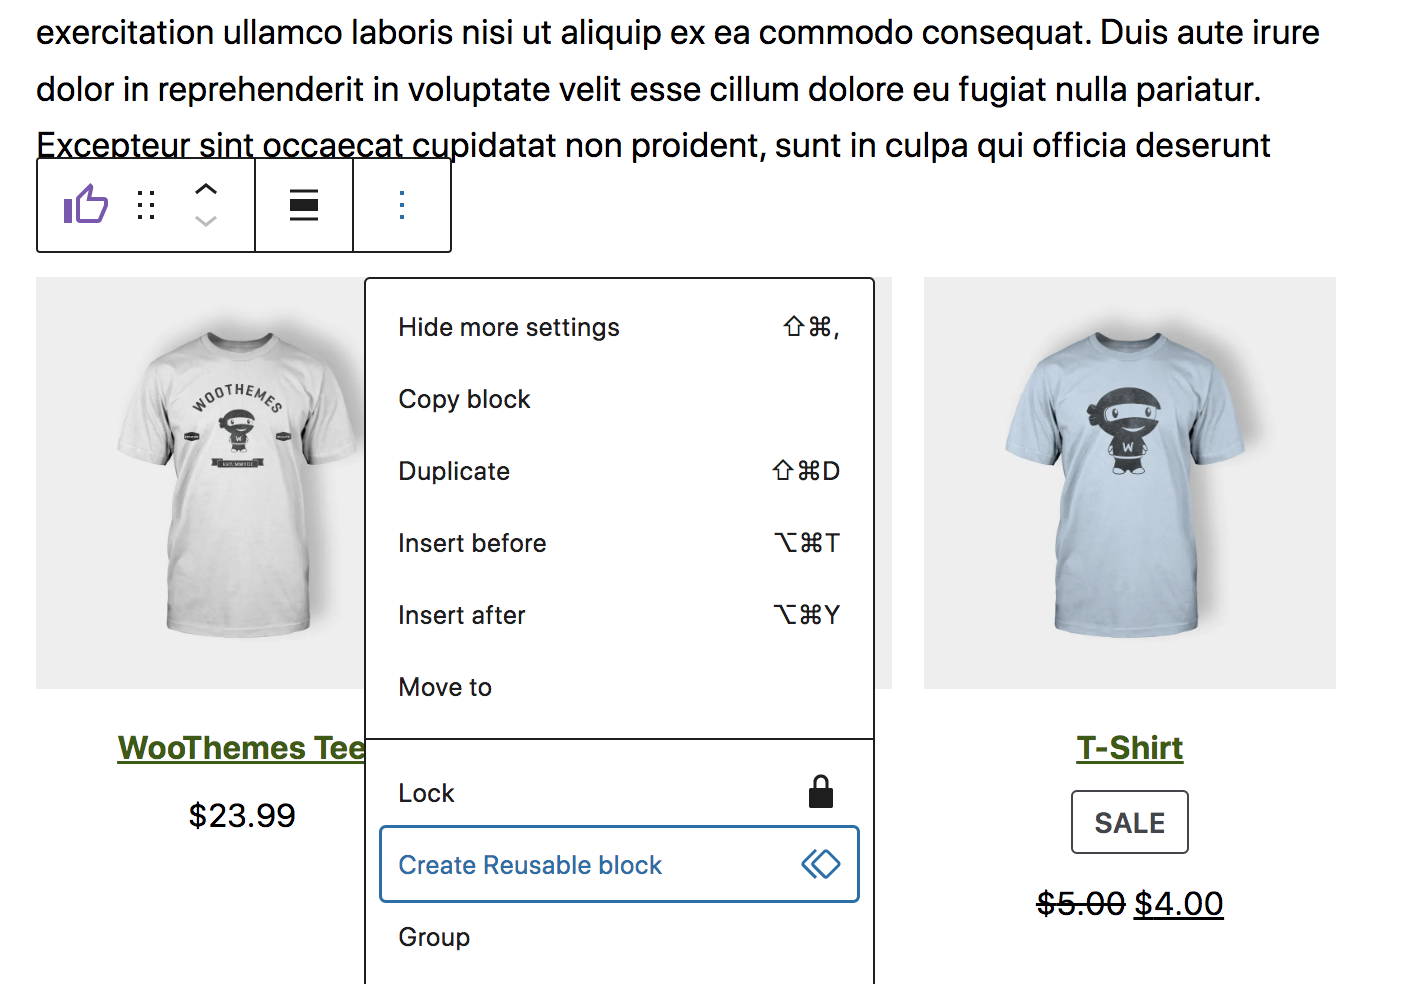
Task: Click the blue T-Shirt product image
Action: [x=1129, y=483]
